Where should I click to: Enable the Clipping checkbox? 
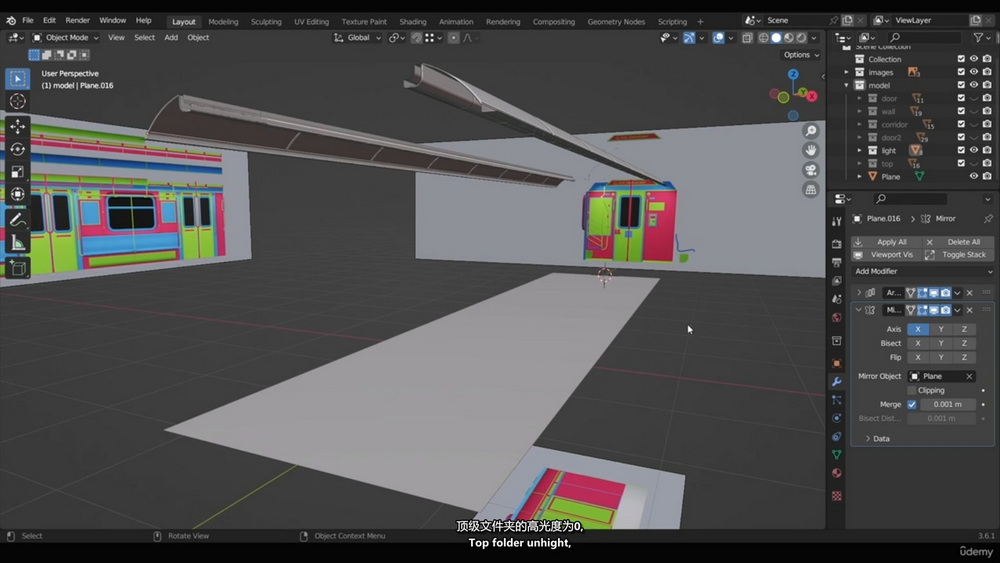tap(912, 390)
